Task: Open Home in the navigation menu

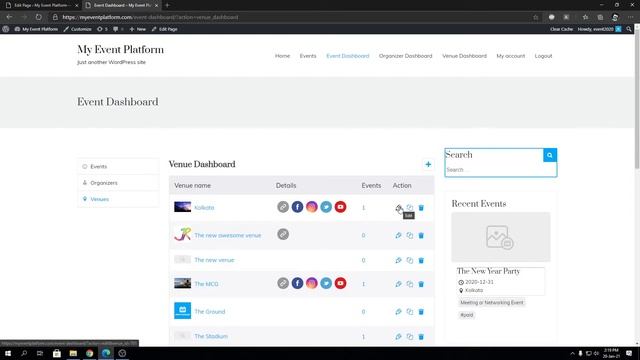Action: point(282,56)
